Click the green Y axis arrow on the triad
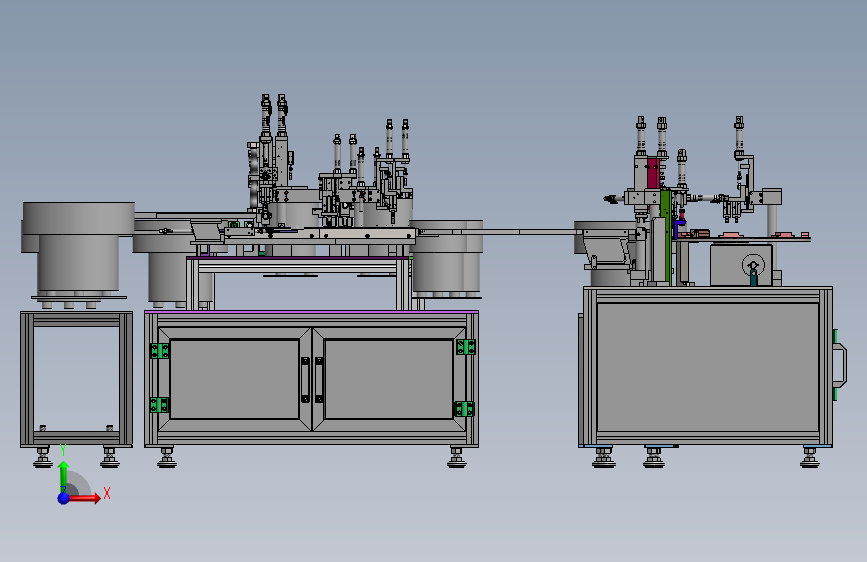Screen dimensions: 867x562 (x=64, y=475)
